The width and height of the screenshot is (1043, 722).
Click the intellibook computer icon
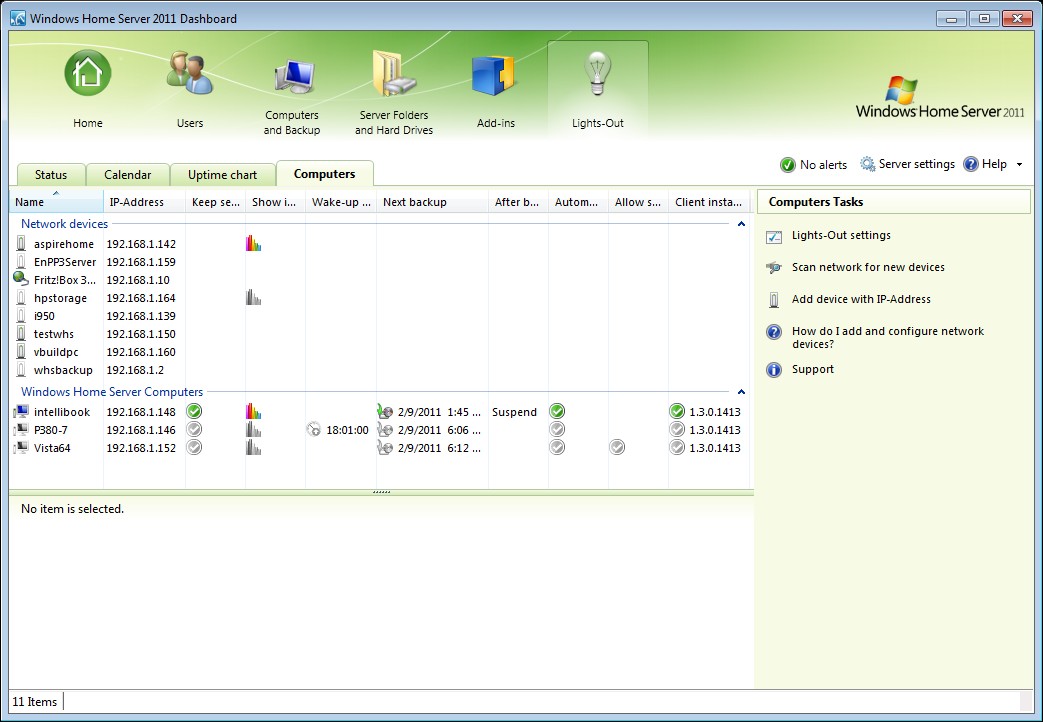pos(21,411)
